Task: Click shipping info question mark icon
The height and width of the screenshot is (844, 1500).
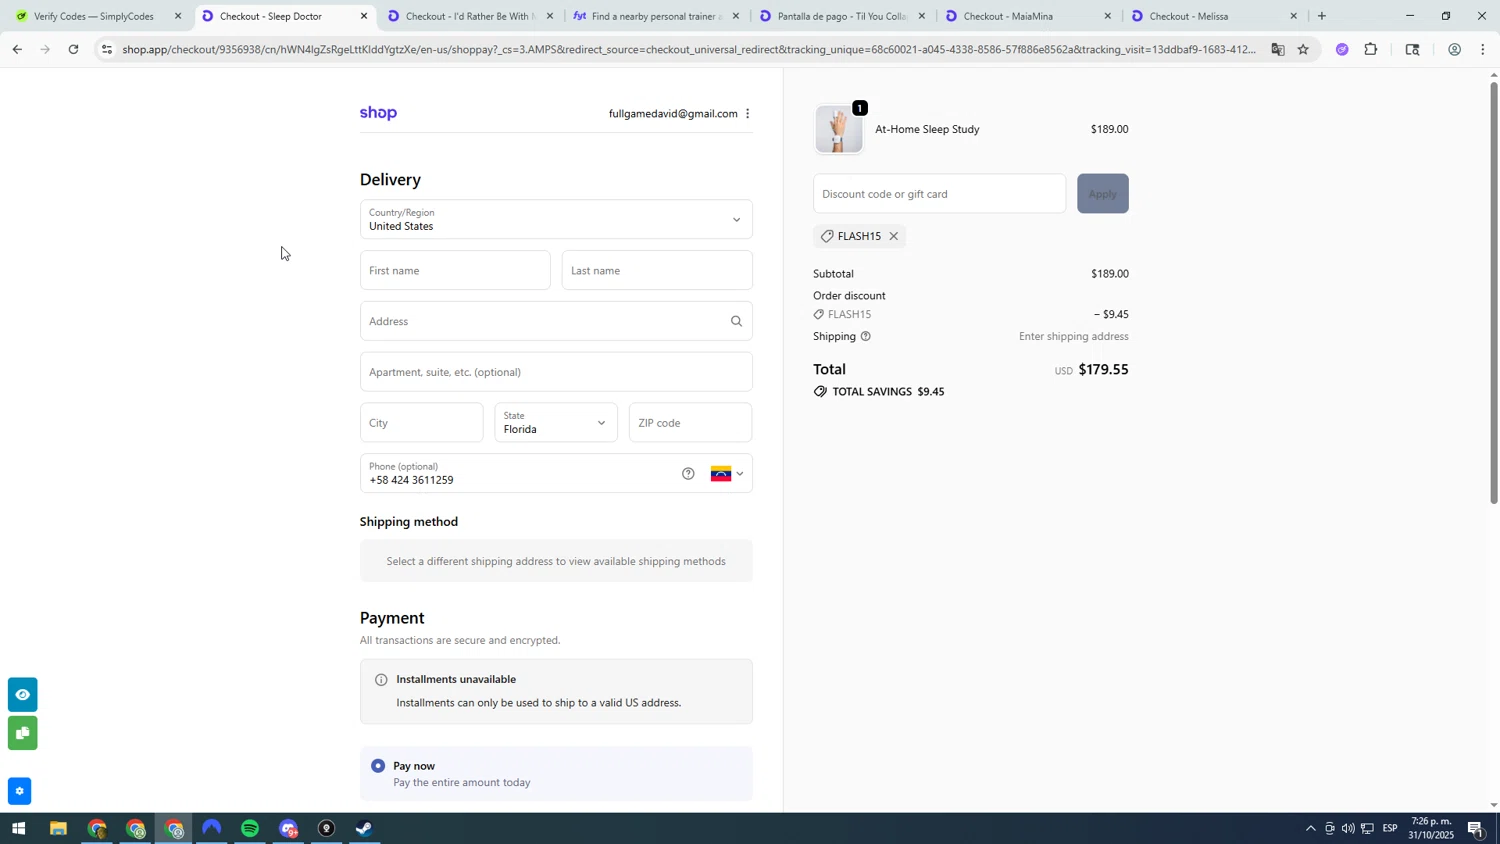Action: [866, 337]
